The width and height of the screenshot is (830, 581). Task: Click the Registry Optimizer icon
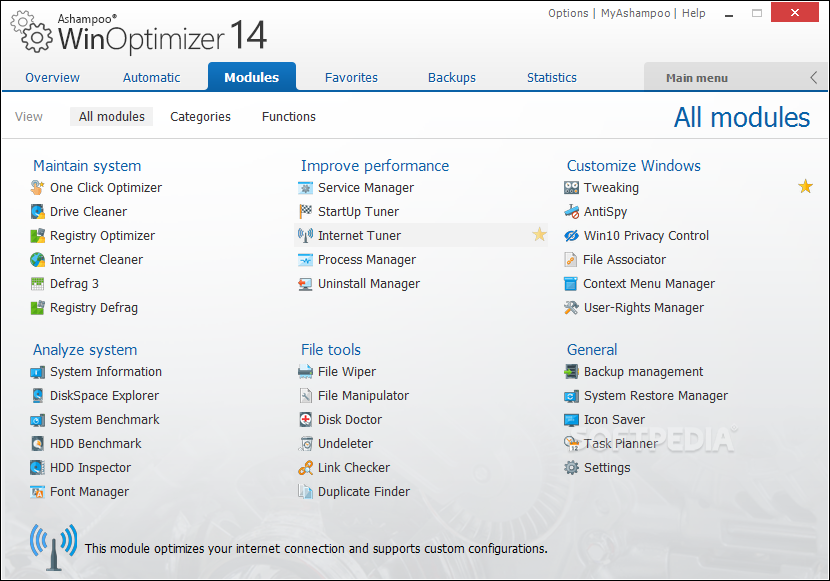tap(37, 235)
